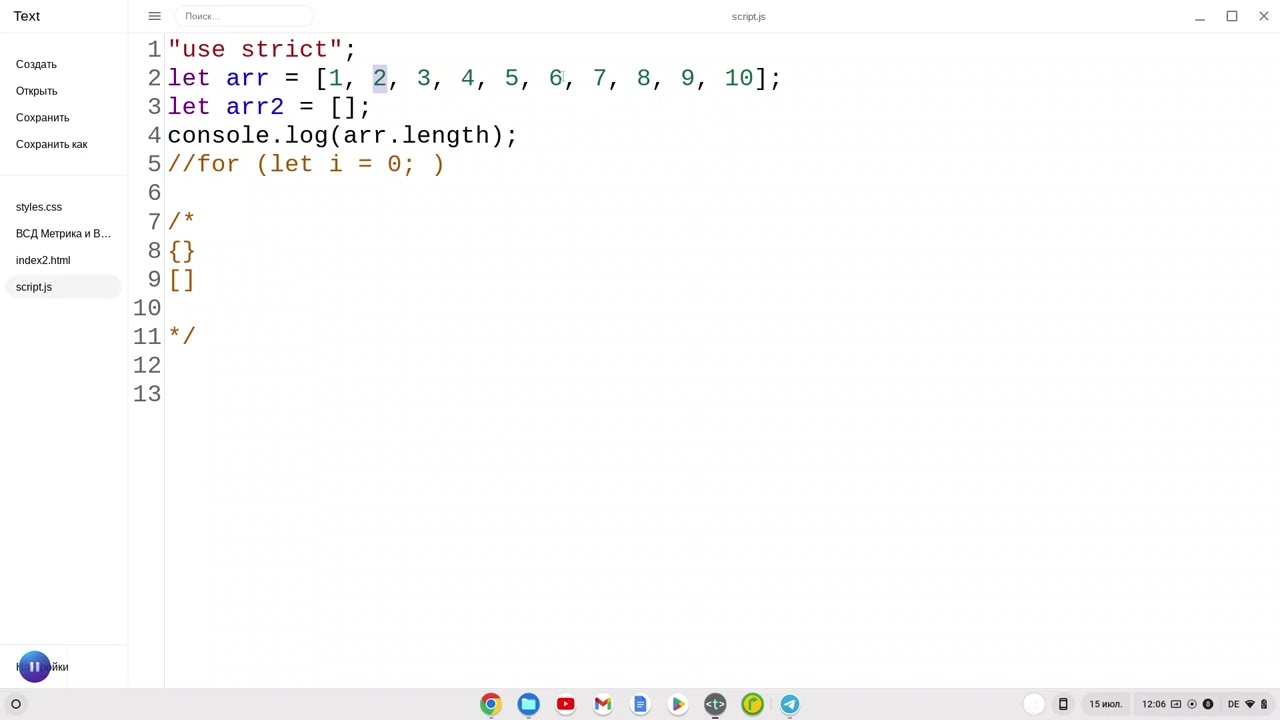Open the hamburger menu in Text app
The height and width of the screenshot is (720, 1280).
click(x=154, y=16)
